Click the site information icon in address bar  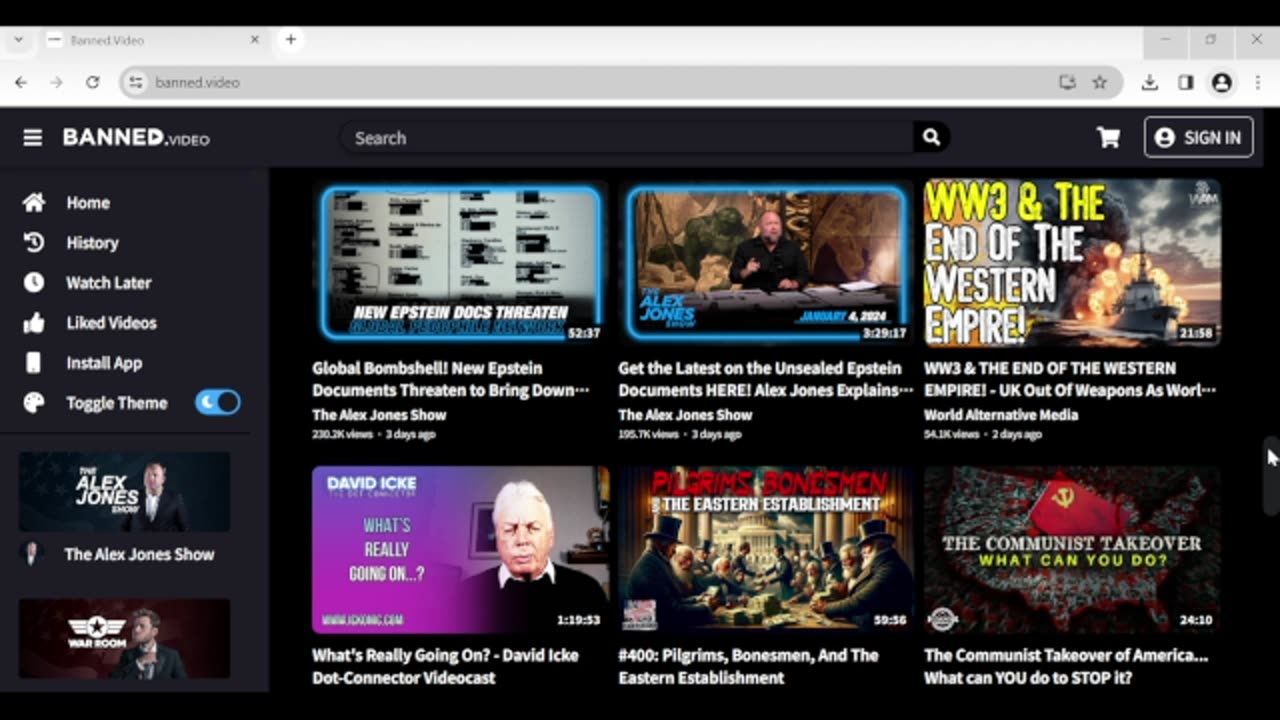136,82
